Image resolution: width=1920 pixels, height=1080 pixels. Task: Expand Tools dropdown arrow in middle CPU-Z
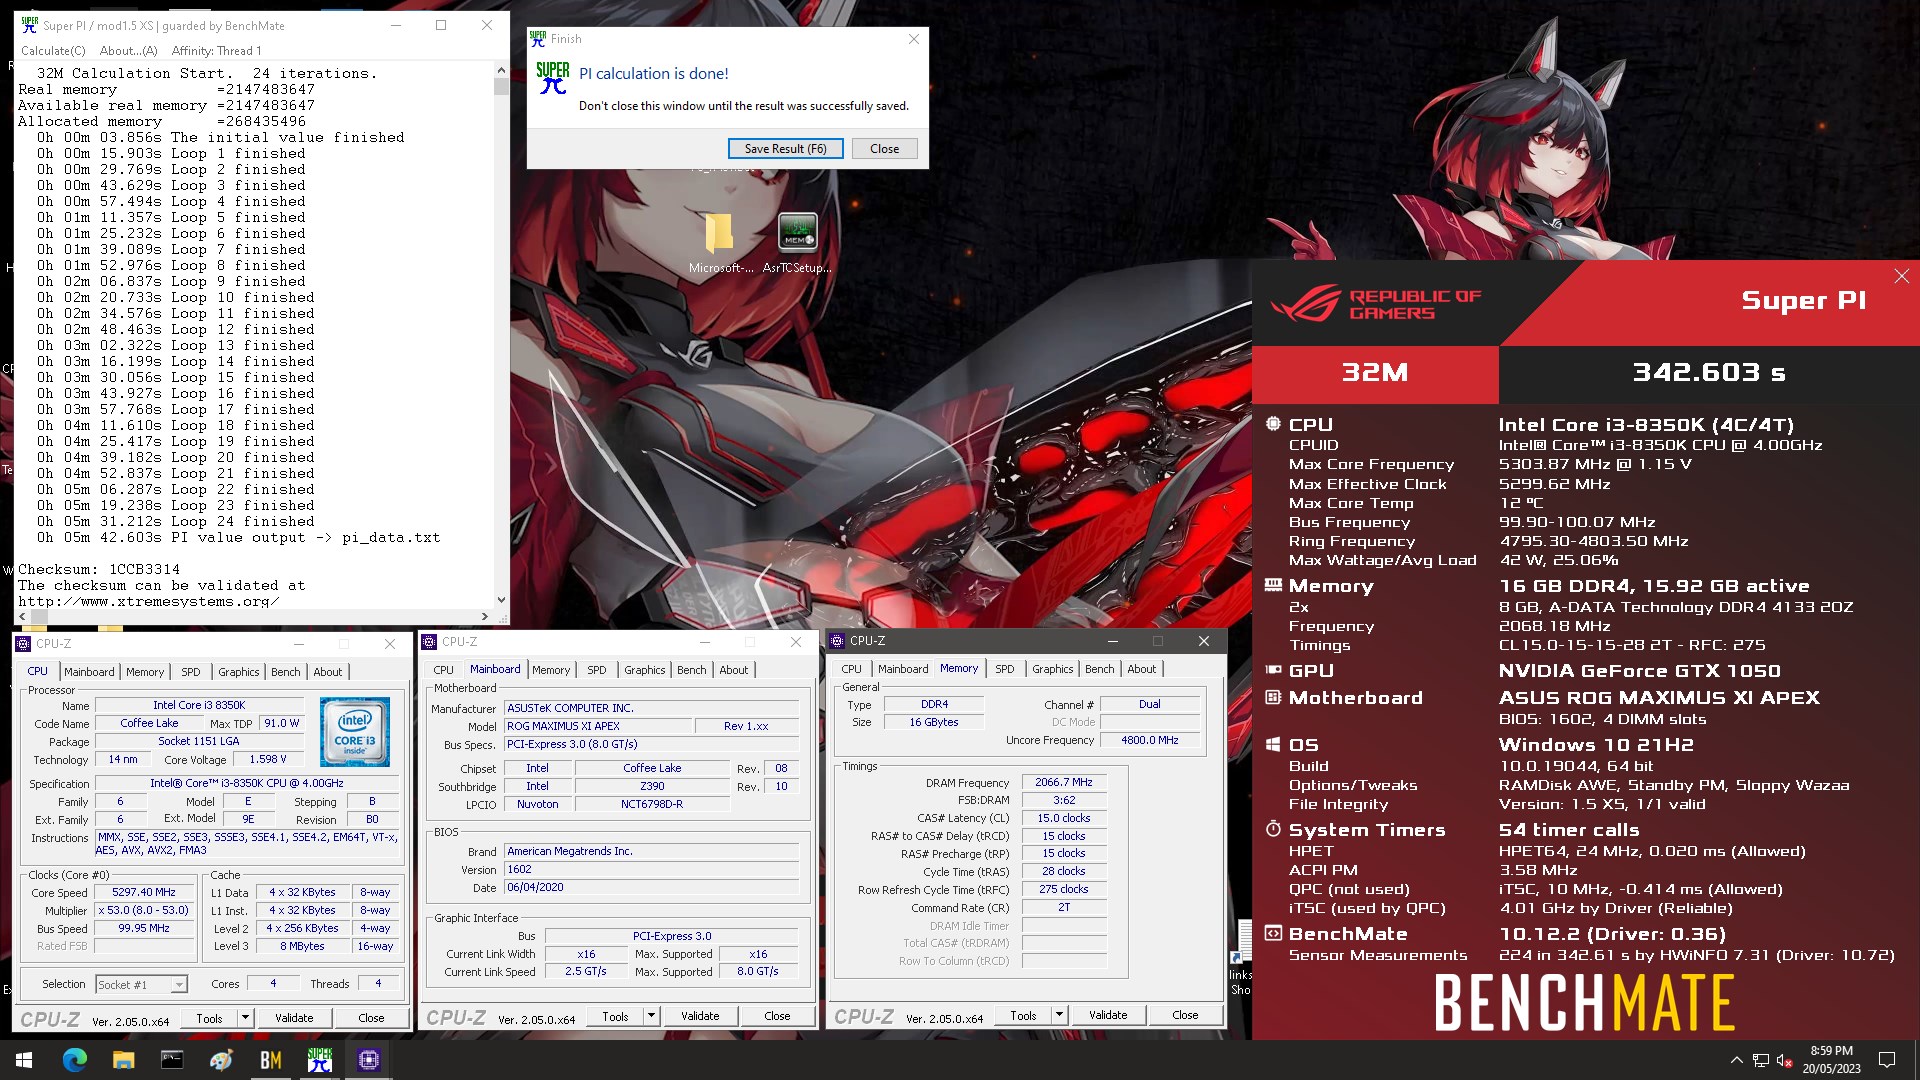point(651,1016)
